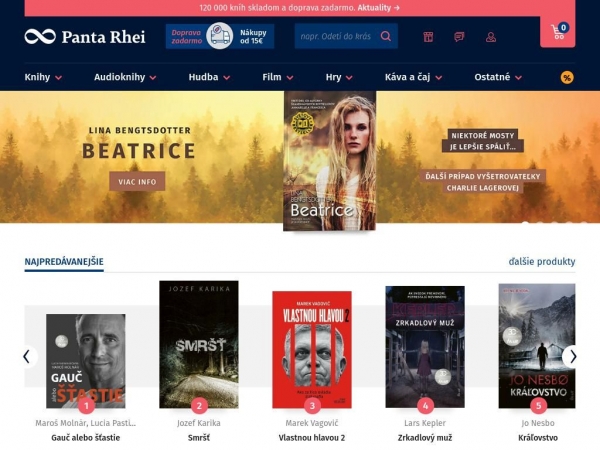Image resolution: width=600 pixels, height=450 pixels.
Task: Show next bestsellers with right arrow
Action: pyautogui.click(x=570, y=356)
